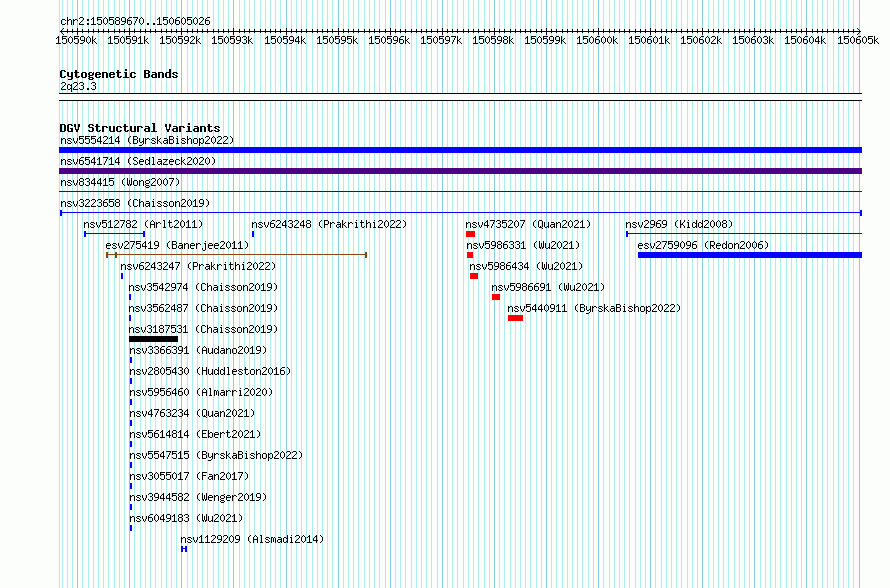Click the Cytogenetic Bands track title
The height and width of the screenshot is (588, 890).
(x=119, y=74)
